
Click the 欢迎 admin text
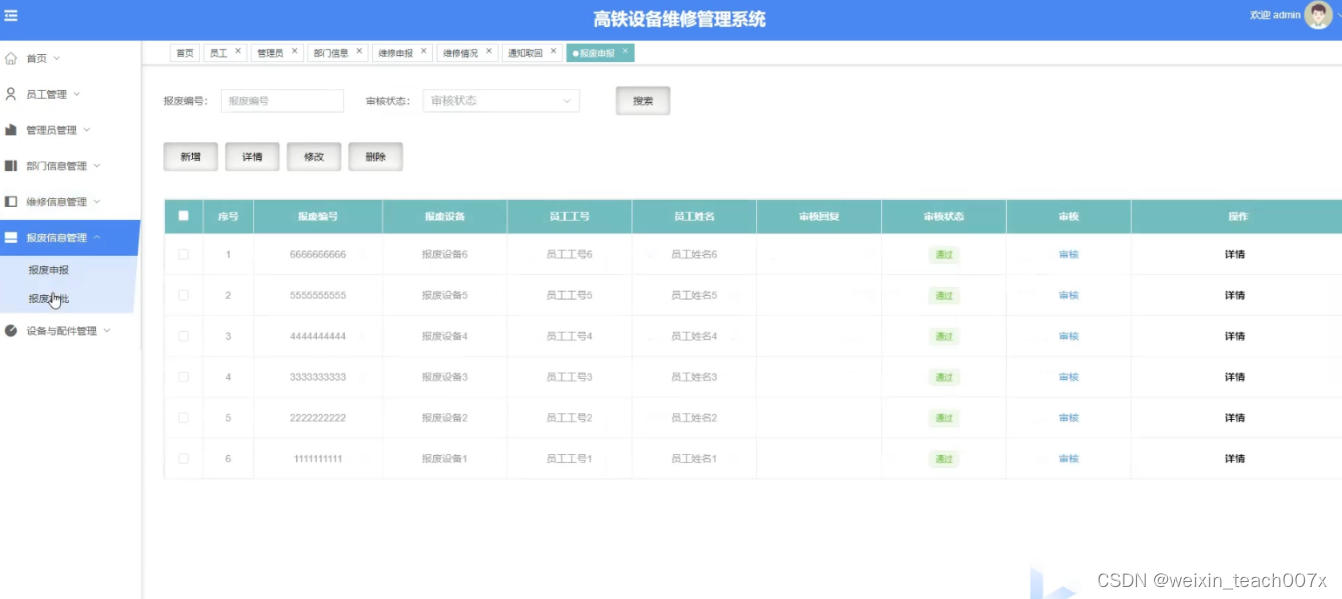tap(1275, 15)
